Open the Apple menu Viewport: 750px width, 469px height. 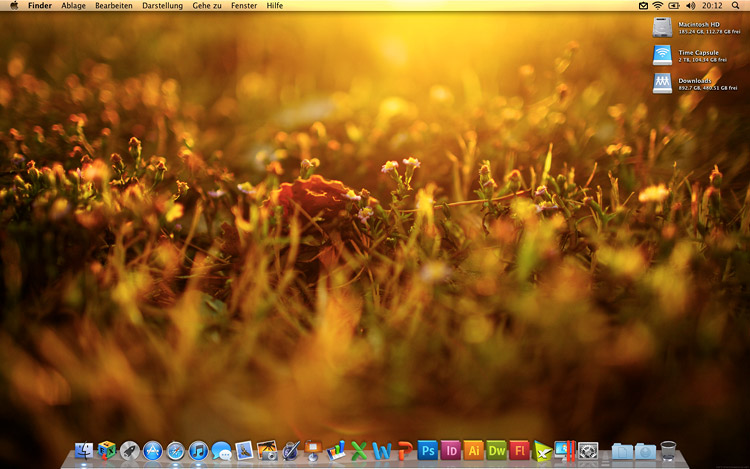(x=14, y=5)
